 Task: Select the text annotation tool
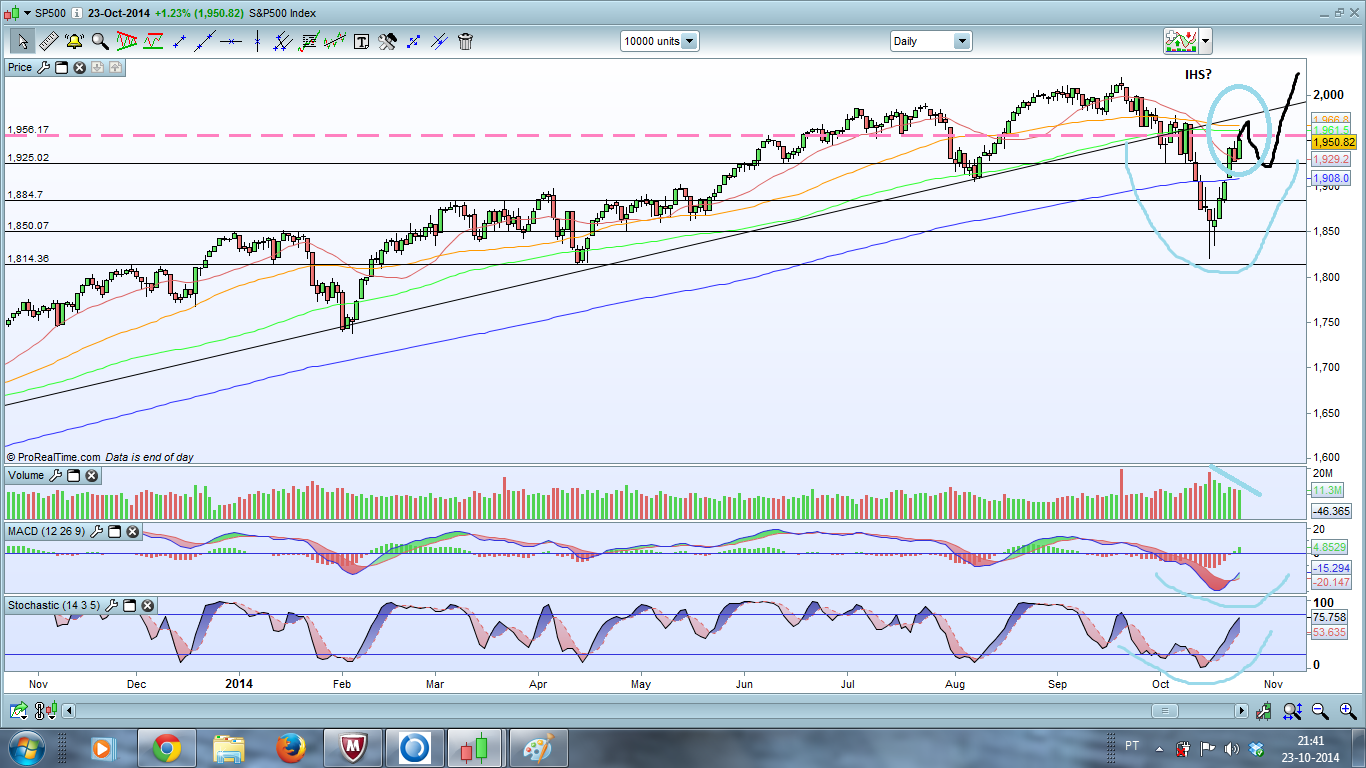[x=361, y=41]
